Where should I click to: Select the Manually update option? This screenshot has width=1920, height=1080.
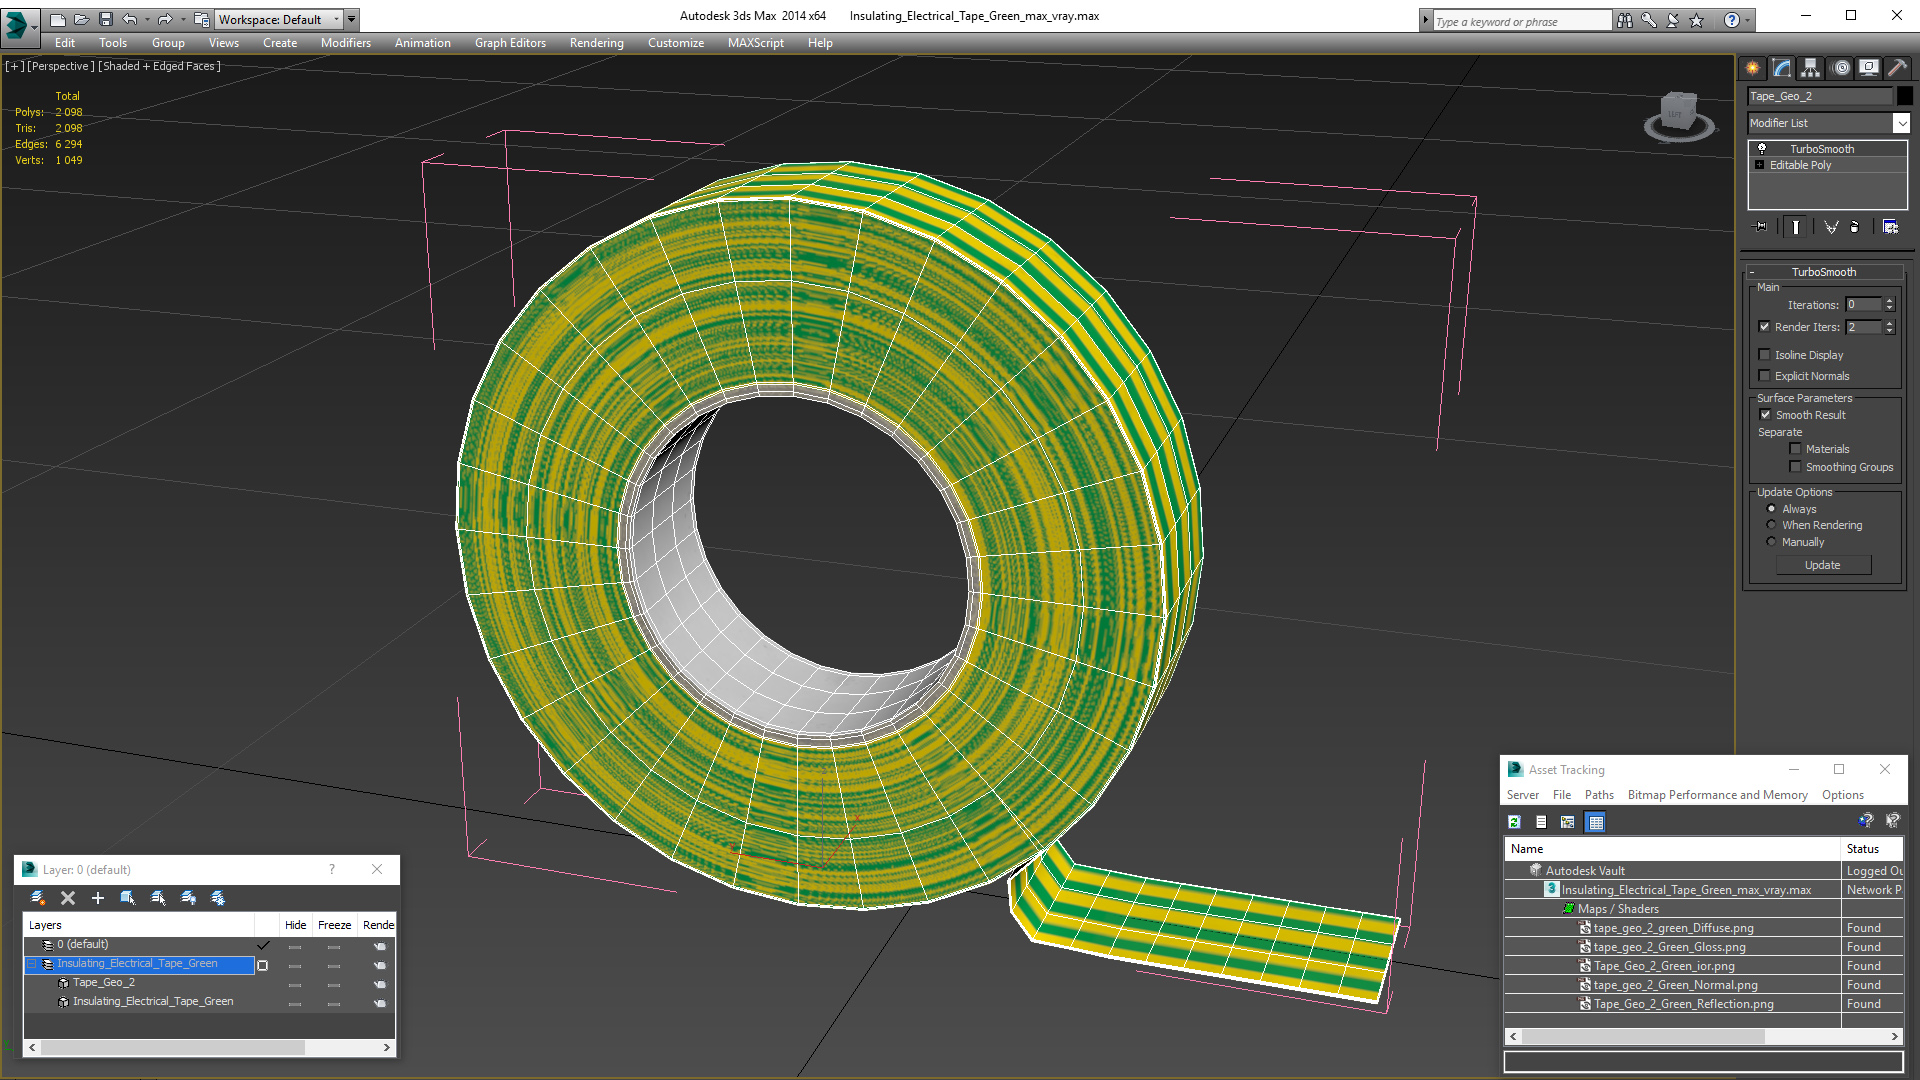[1771, 542]
